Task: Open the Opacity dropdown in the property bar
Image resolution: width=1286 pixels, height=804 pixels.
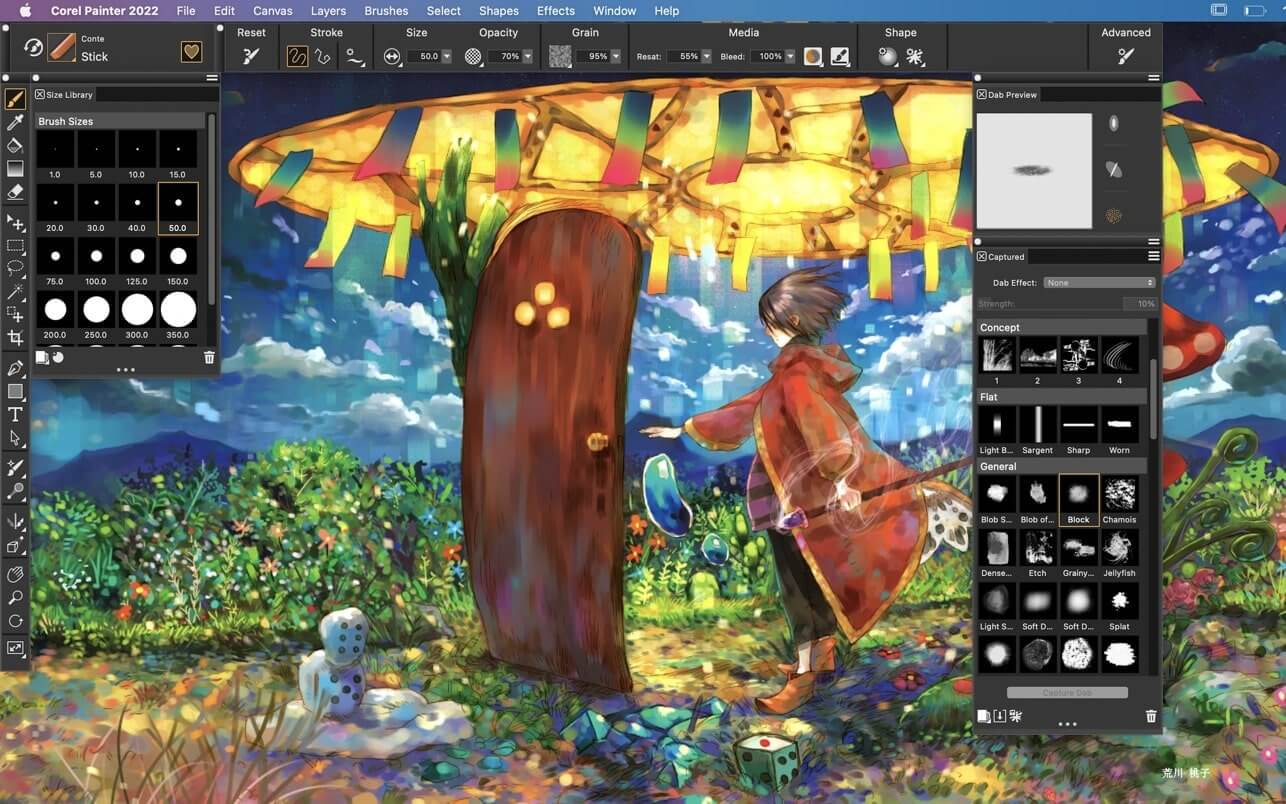Action: [527, 56]
